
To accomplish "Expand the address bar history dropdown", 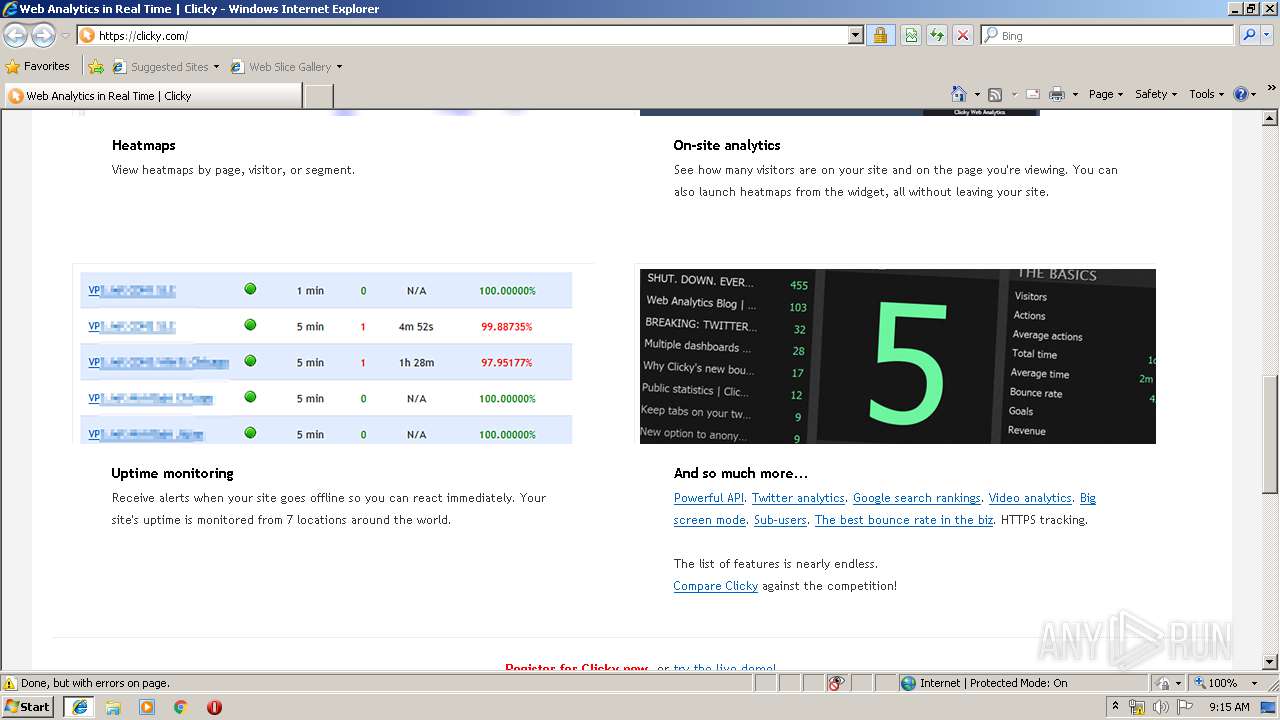I will [x=855, y=35].
